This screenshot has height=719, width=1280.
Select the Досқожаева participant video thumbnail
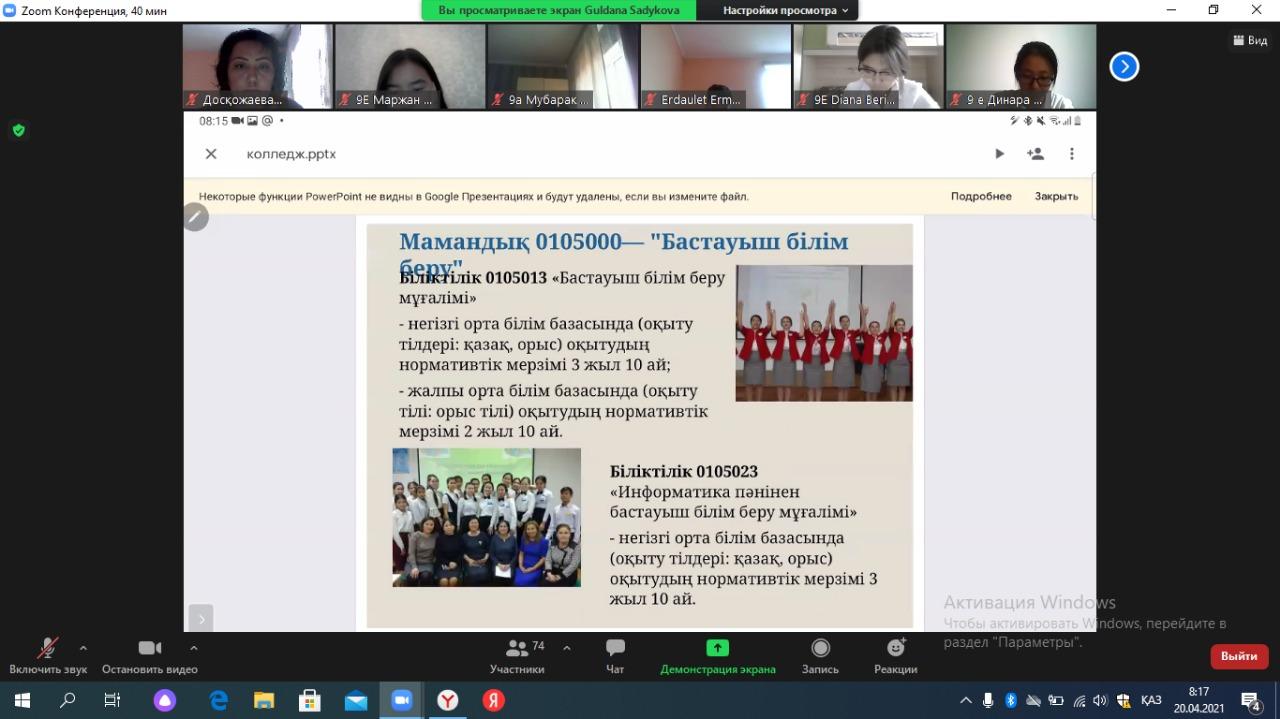tap(257, 66)
